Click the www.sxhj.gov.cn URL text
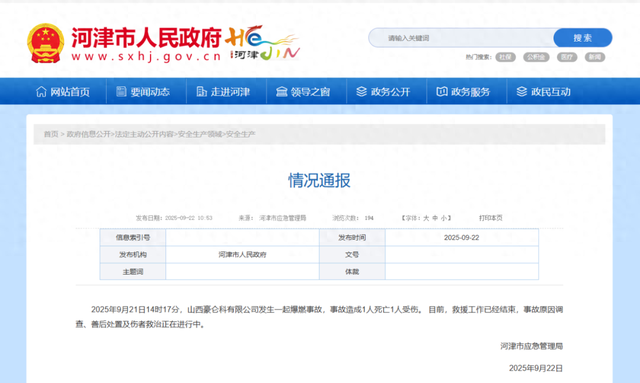This screenshot has width=640, height=383. [x=146, y=56]
